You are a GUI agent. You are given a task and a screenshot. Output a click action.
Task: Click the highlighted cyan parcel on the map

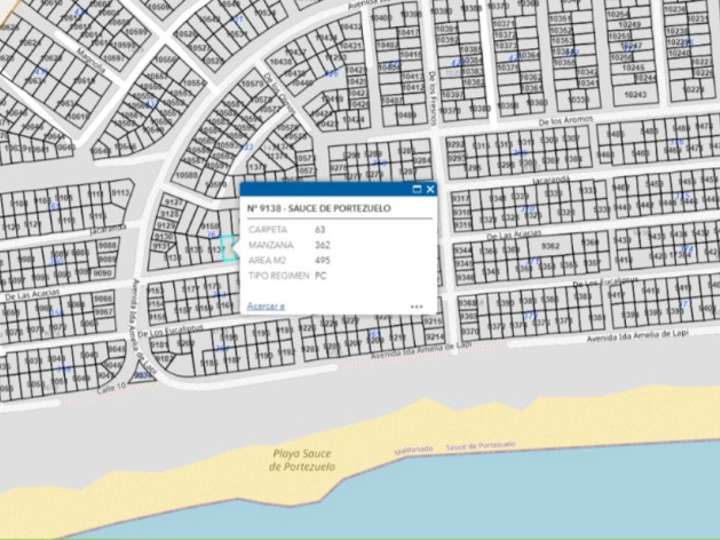click(230, 248)
